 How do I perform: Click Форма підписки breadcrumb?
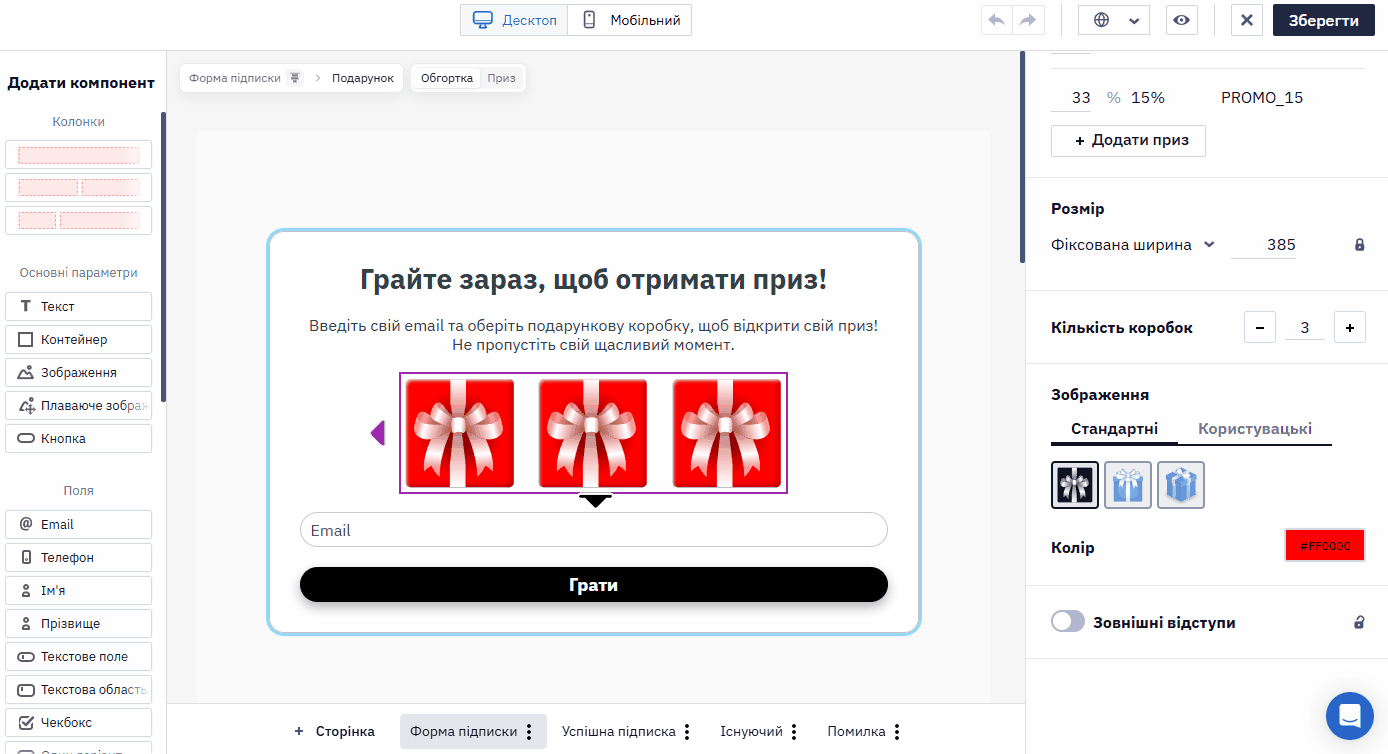point(235,78)
